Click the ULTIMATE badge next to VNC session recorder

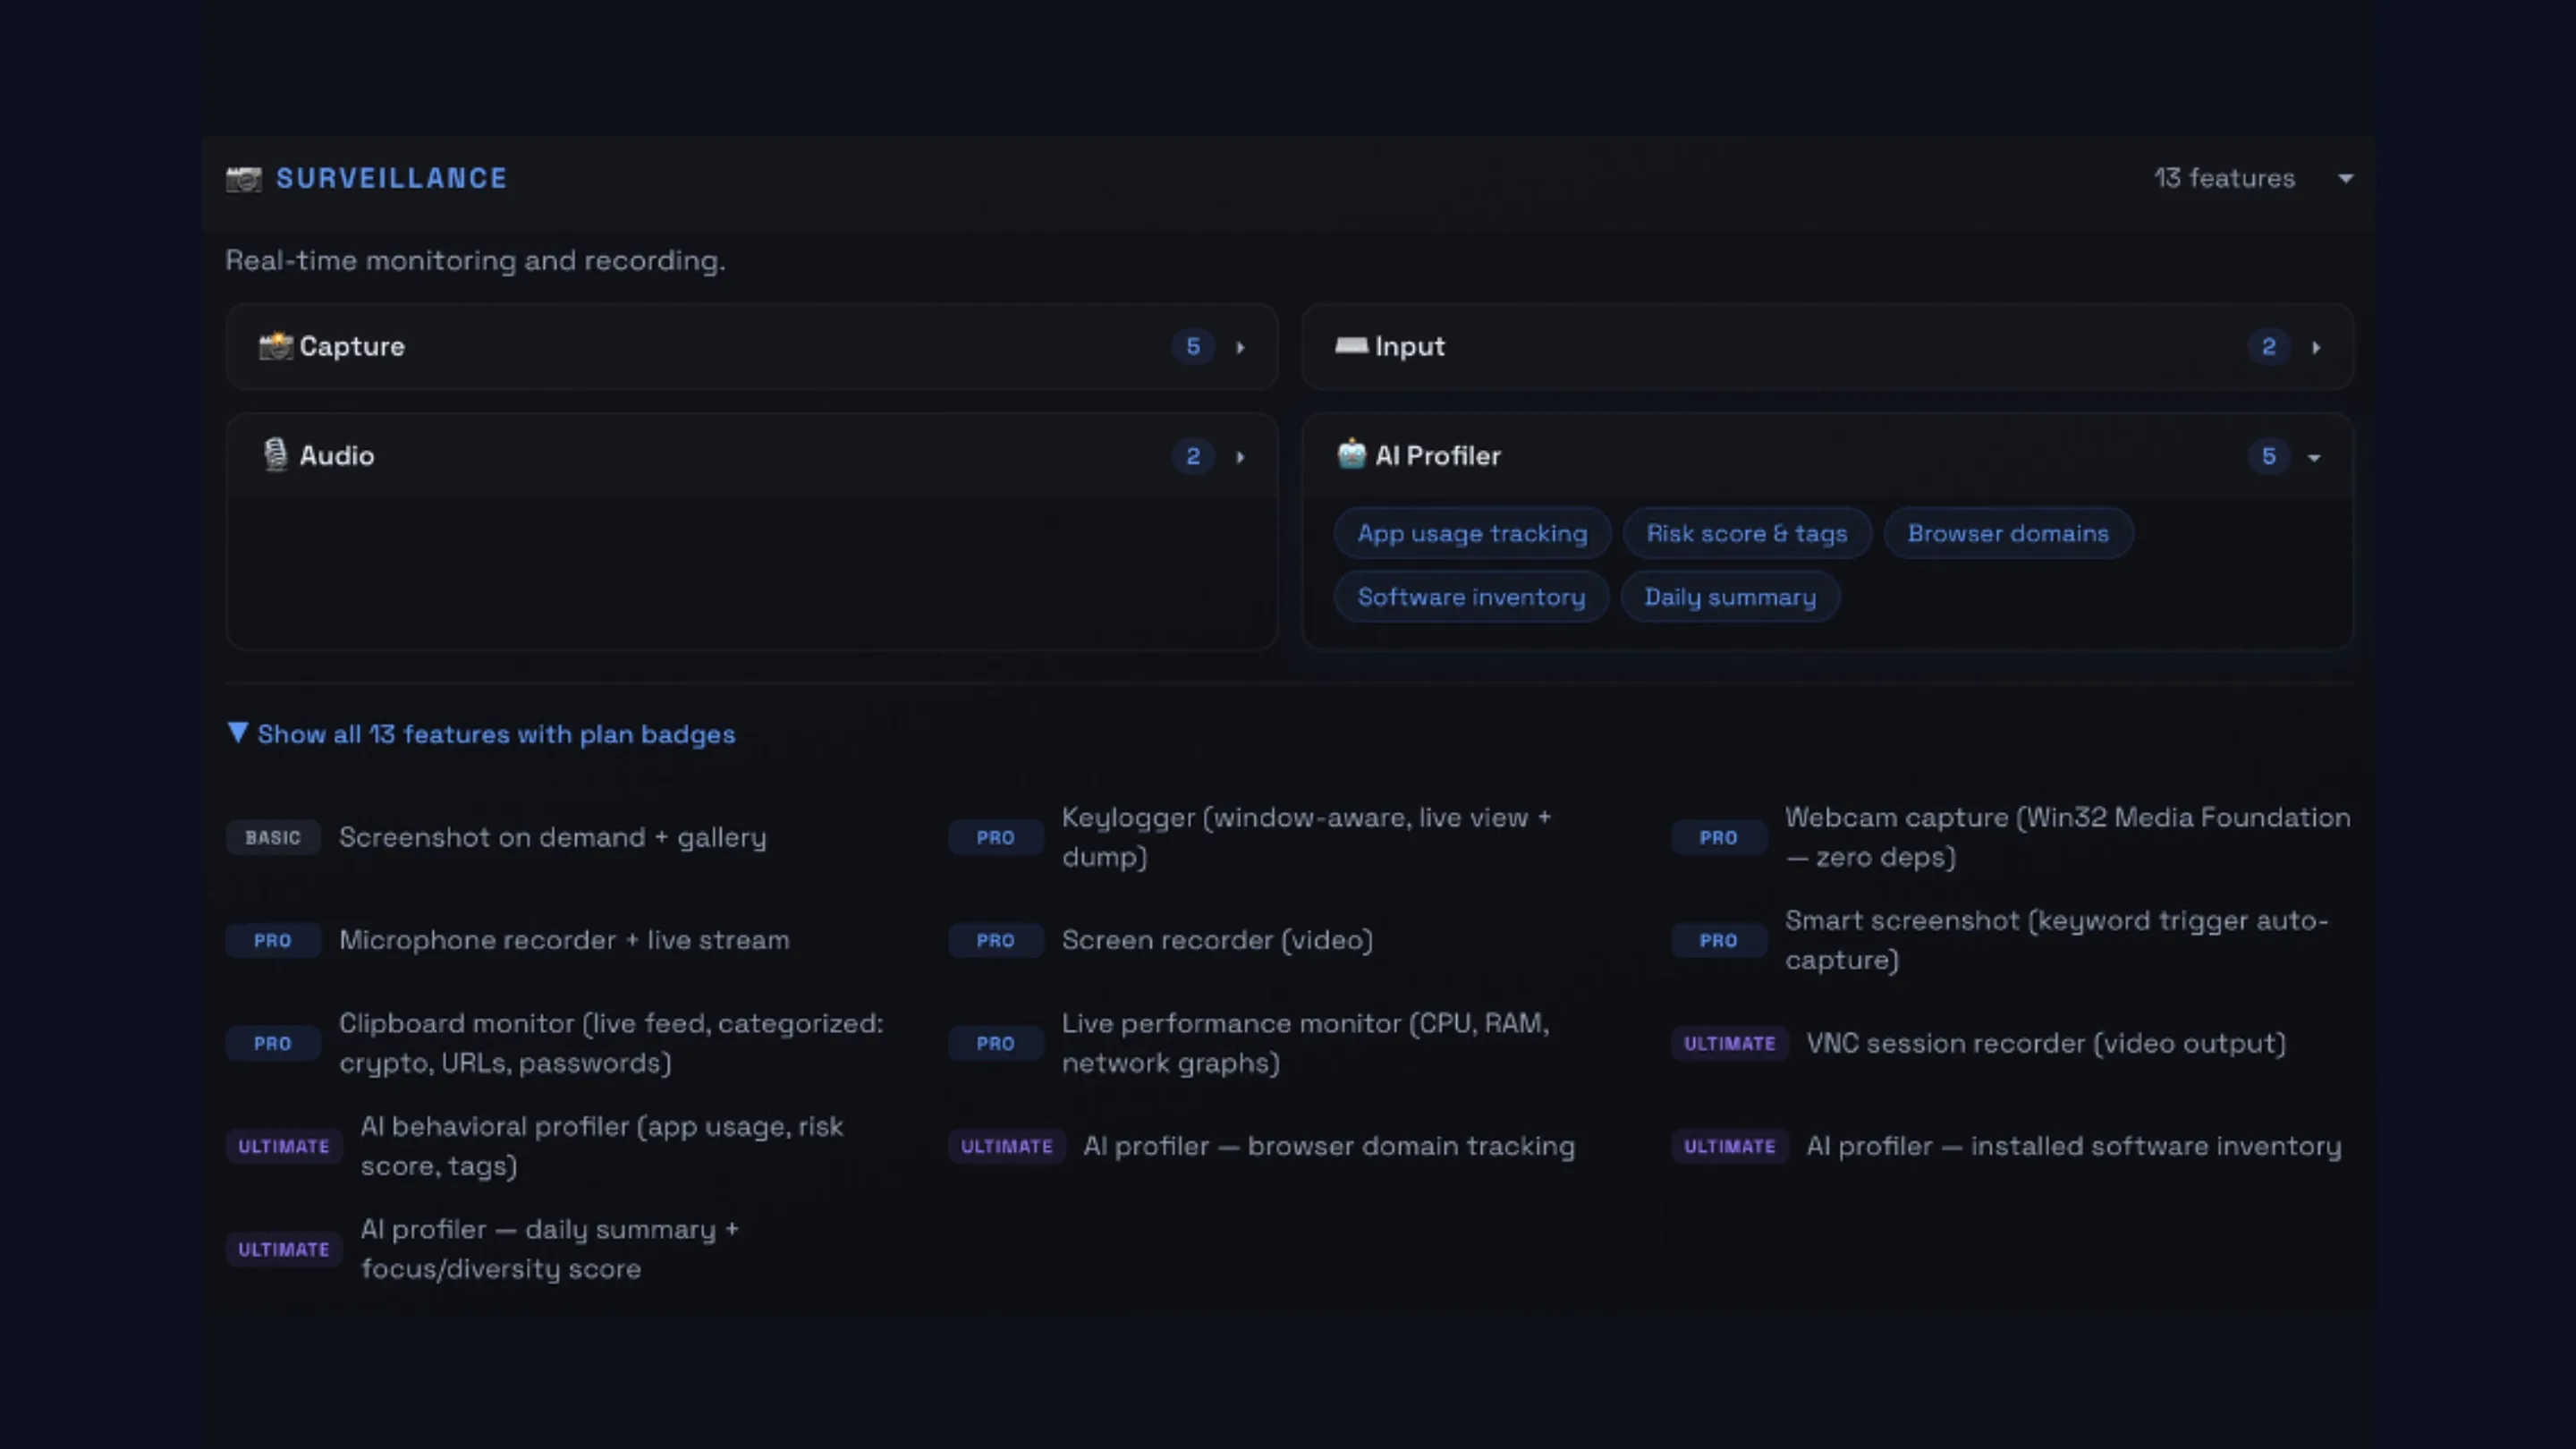[1729, 1044]
